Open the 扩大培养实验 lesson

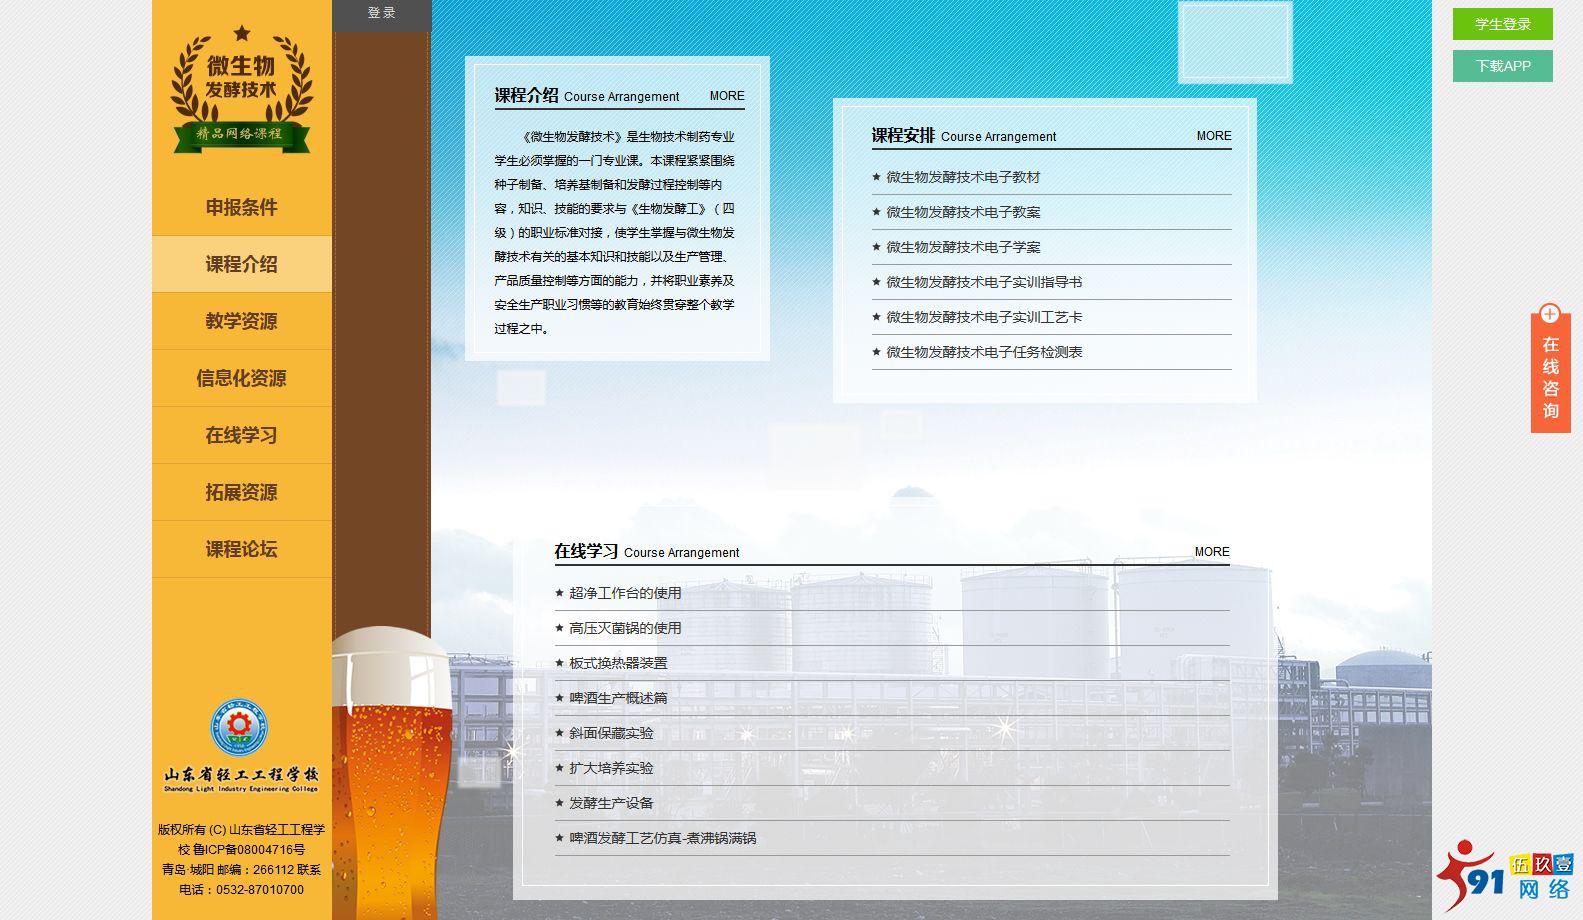[611, 768]
